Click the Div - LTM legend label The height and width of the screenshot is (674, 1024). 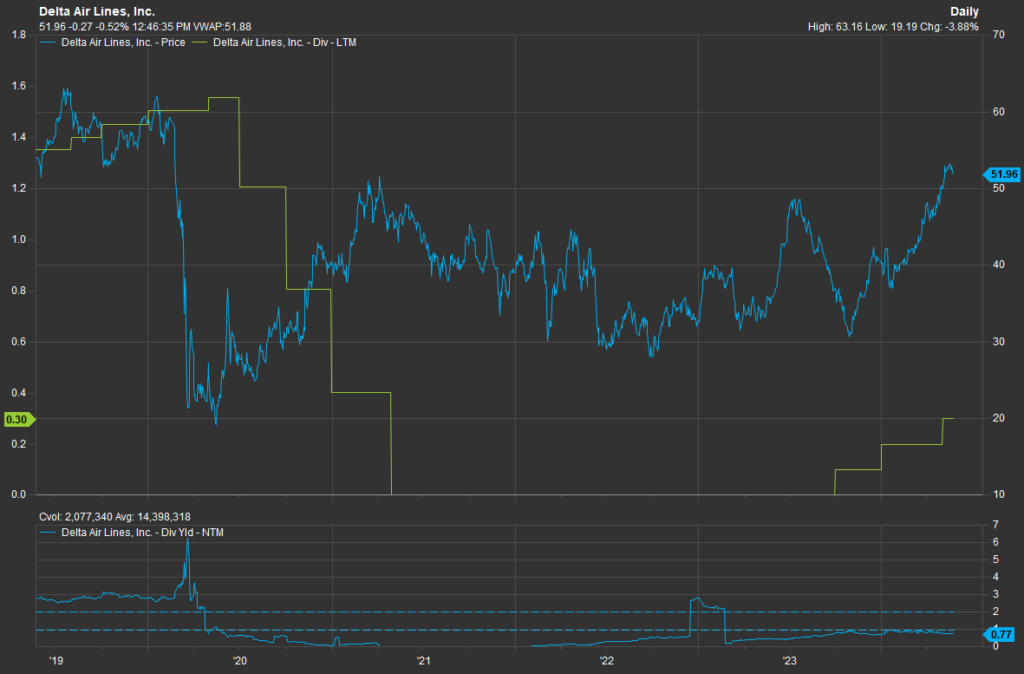click(x=285, y=42)
